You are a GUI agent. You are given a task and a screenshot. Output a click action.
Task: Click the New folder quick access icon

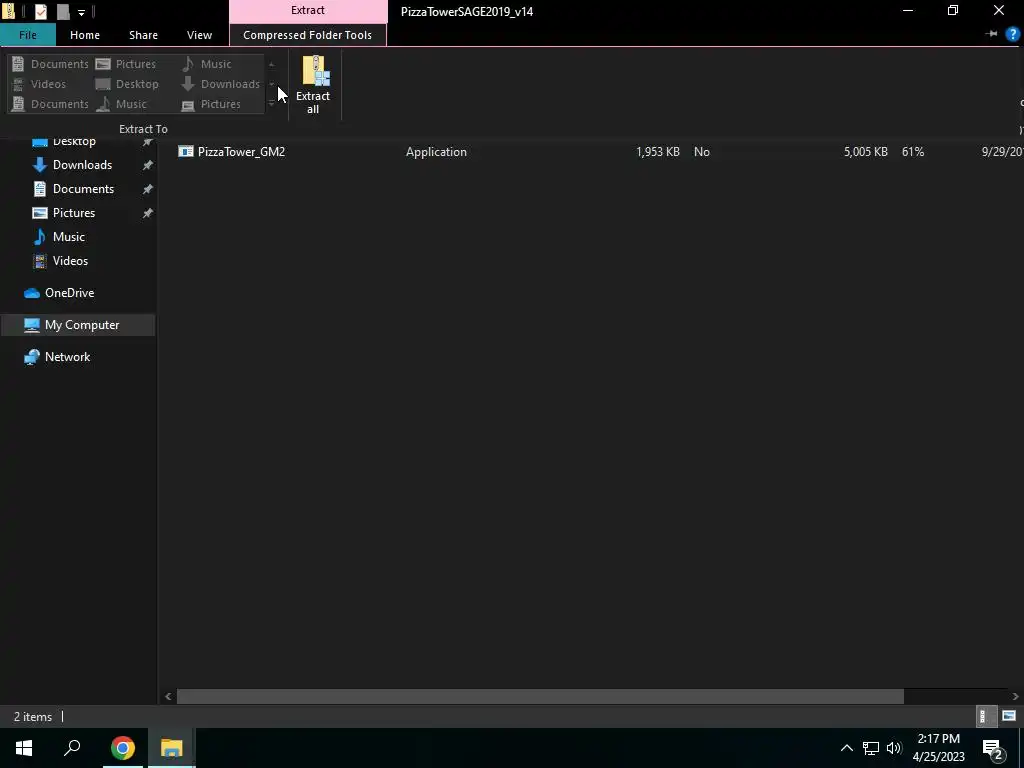[x=63, y=11]
